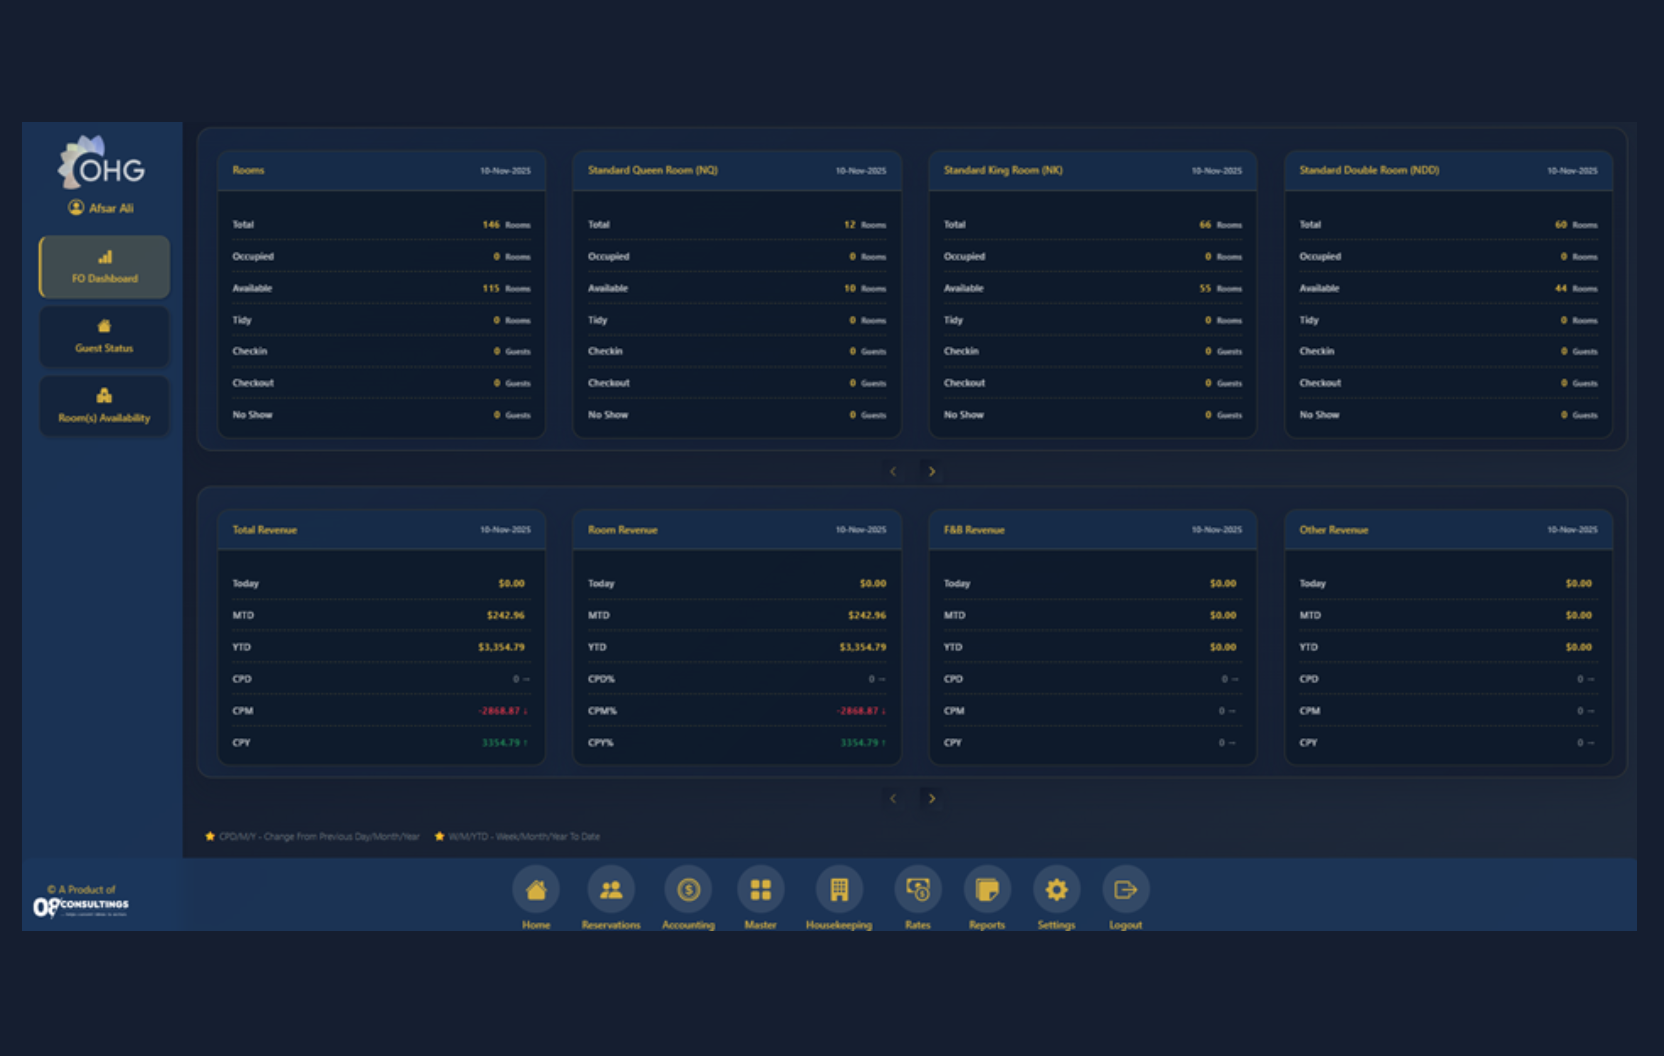The image size is (1664, 1056).
Task: Go to previous room cards page
Action: click(893, 471)
